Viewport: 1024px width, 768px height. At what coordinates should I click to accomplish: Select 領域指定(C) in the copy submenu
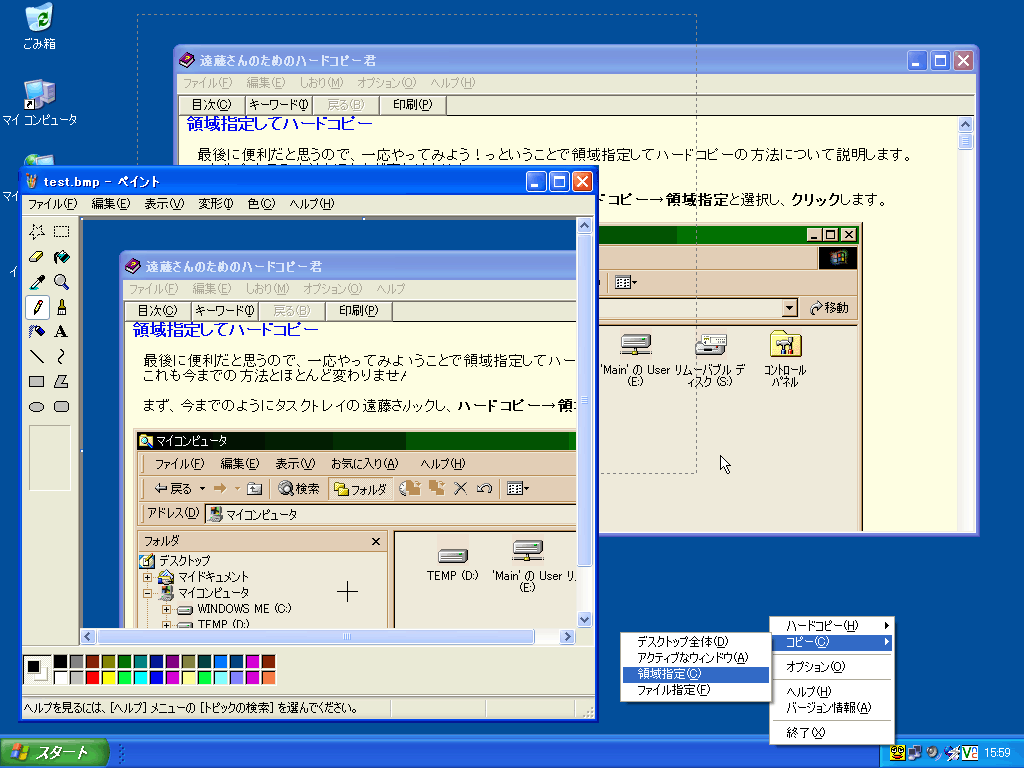tap(696, 674)
